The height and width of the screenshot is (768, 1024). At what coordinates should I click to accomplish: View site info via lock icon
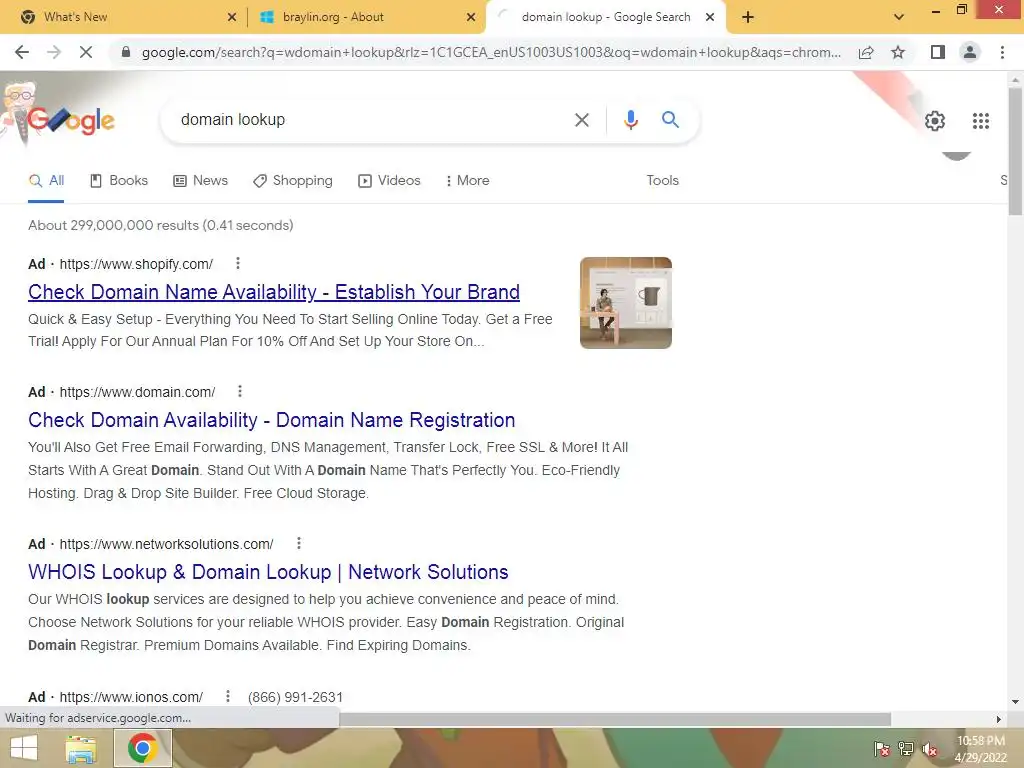pyautogui.click(x=125, y=52)
